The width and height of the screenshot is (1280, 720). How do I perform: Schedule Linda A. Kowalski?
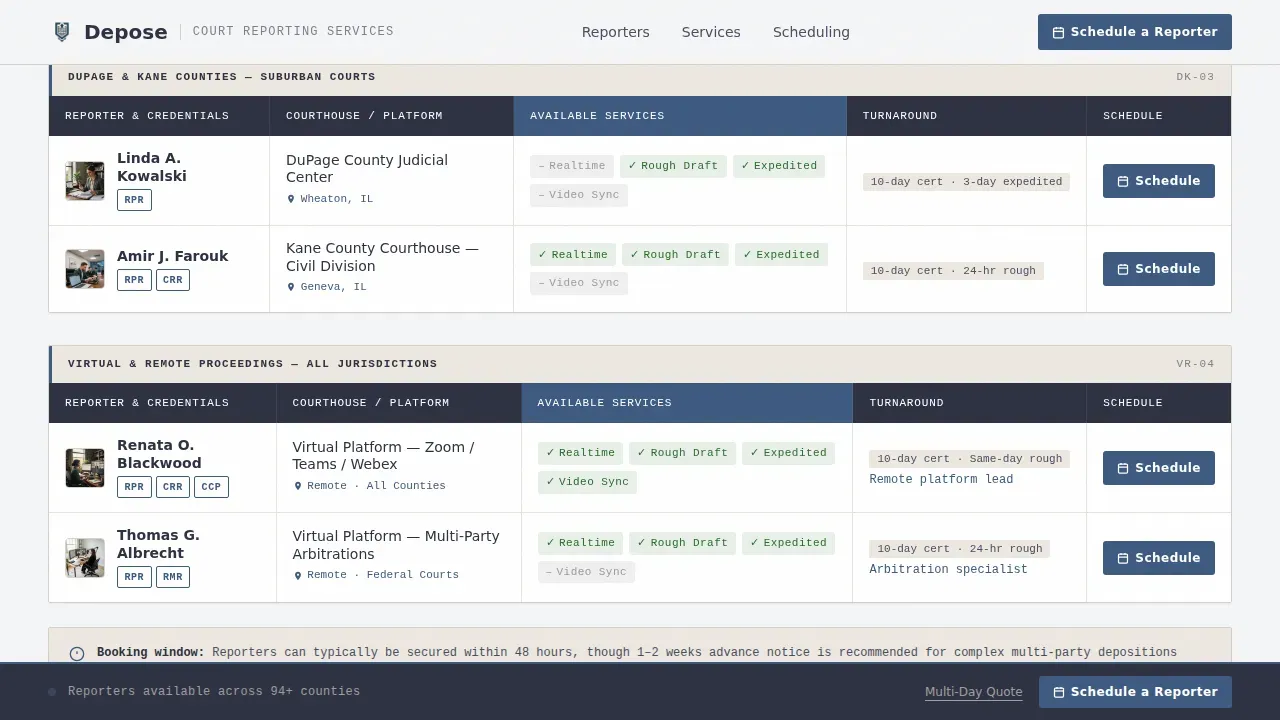tap(1159, 181)
